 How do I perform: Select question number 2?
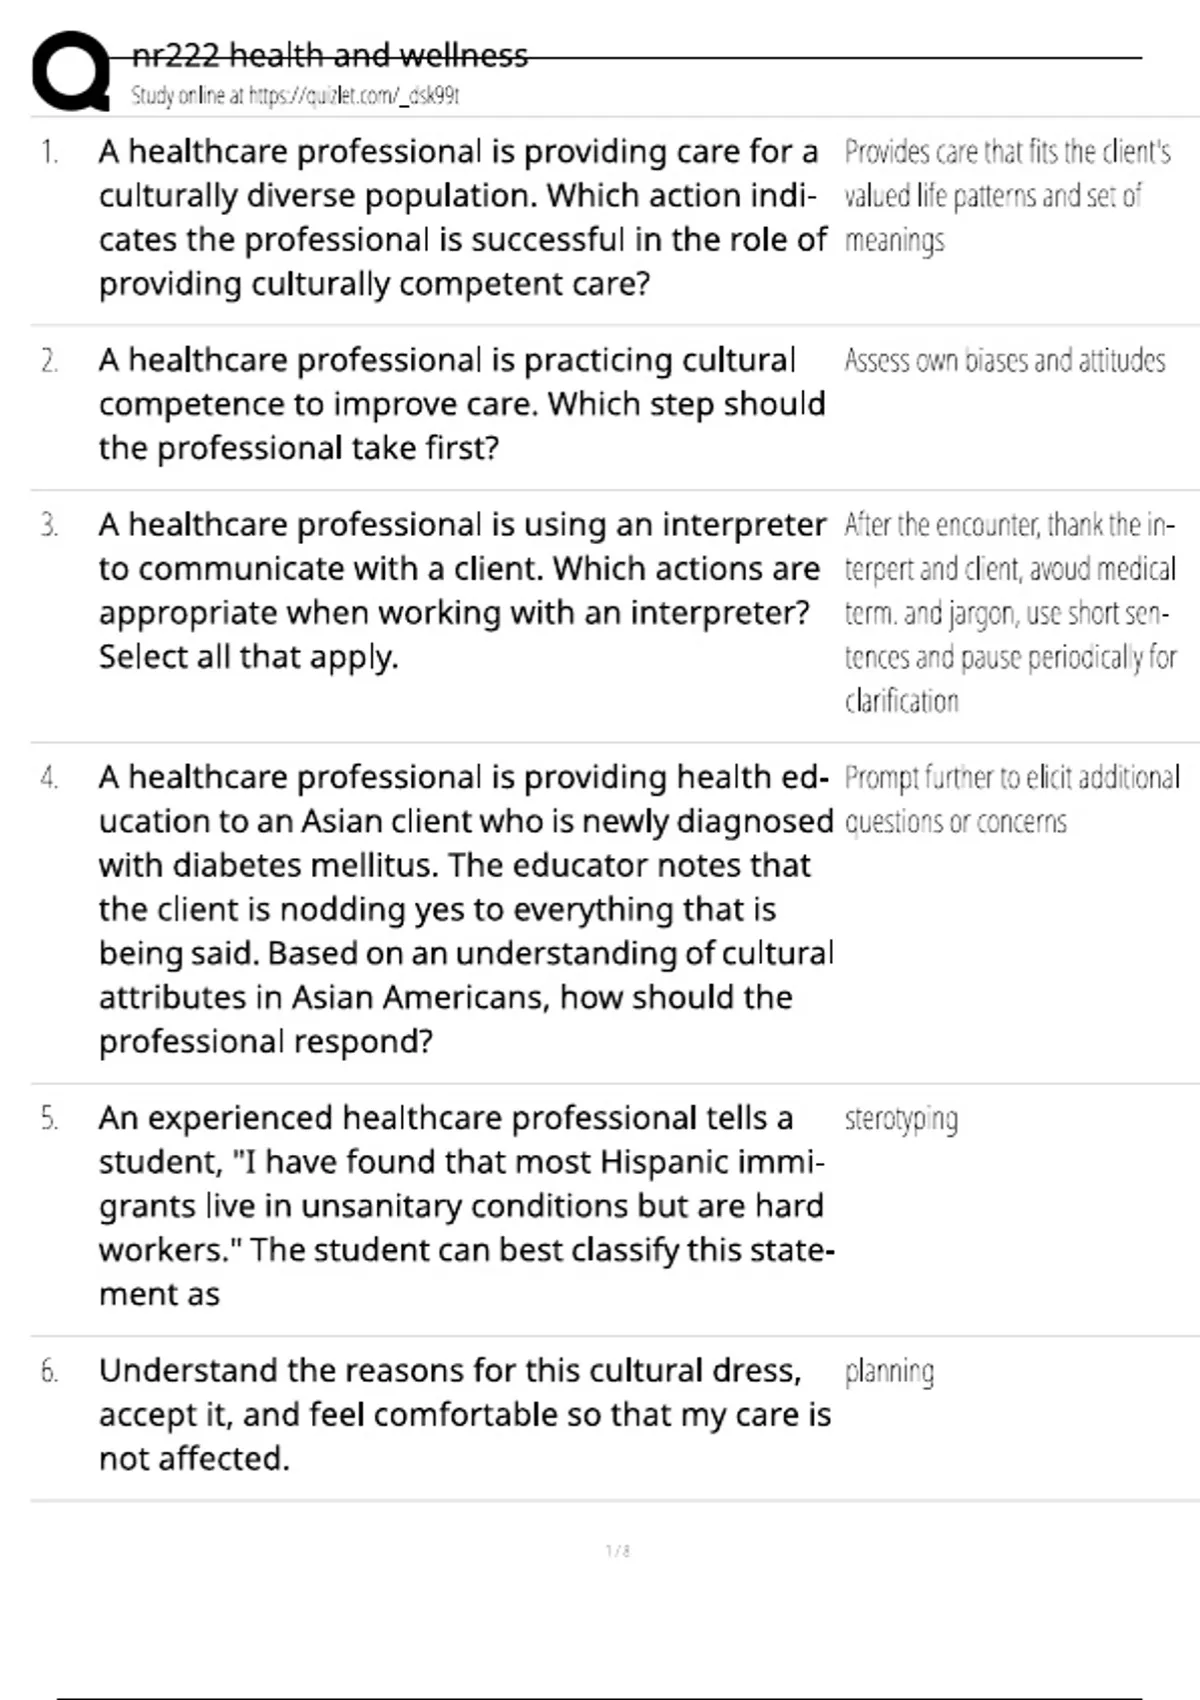click(x=49, y=360)
